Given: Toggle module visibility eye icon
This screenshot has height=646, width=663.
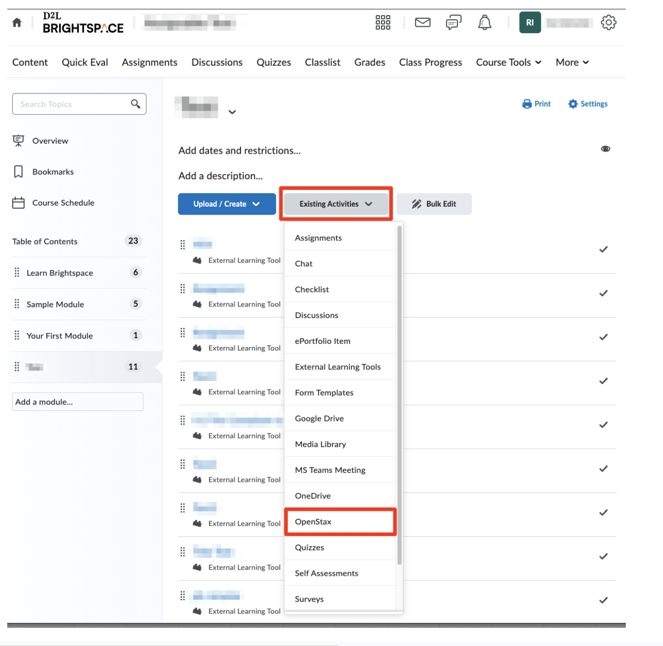Looking at the screenshot, I should [605, 149].
